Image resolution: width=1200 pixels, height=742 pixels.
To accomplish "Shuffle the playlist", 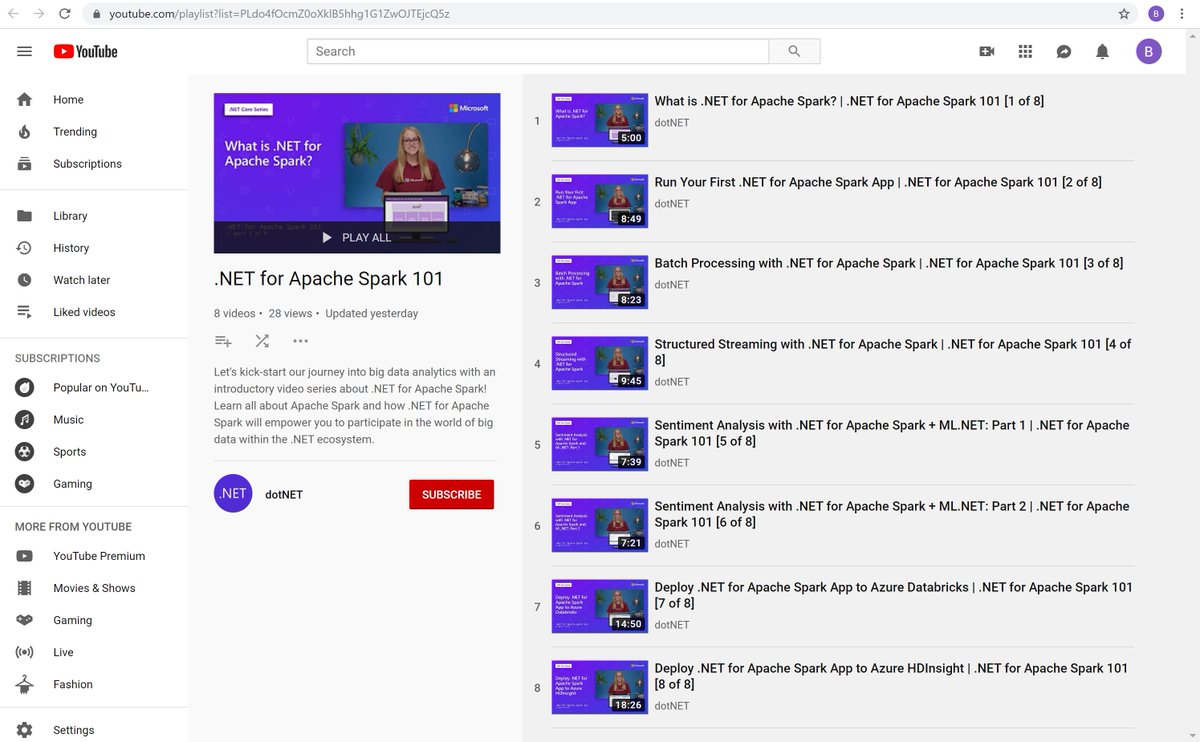I will (262, 341).
